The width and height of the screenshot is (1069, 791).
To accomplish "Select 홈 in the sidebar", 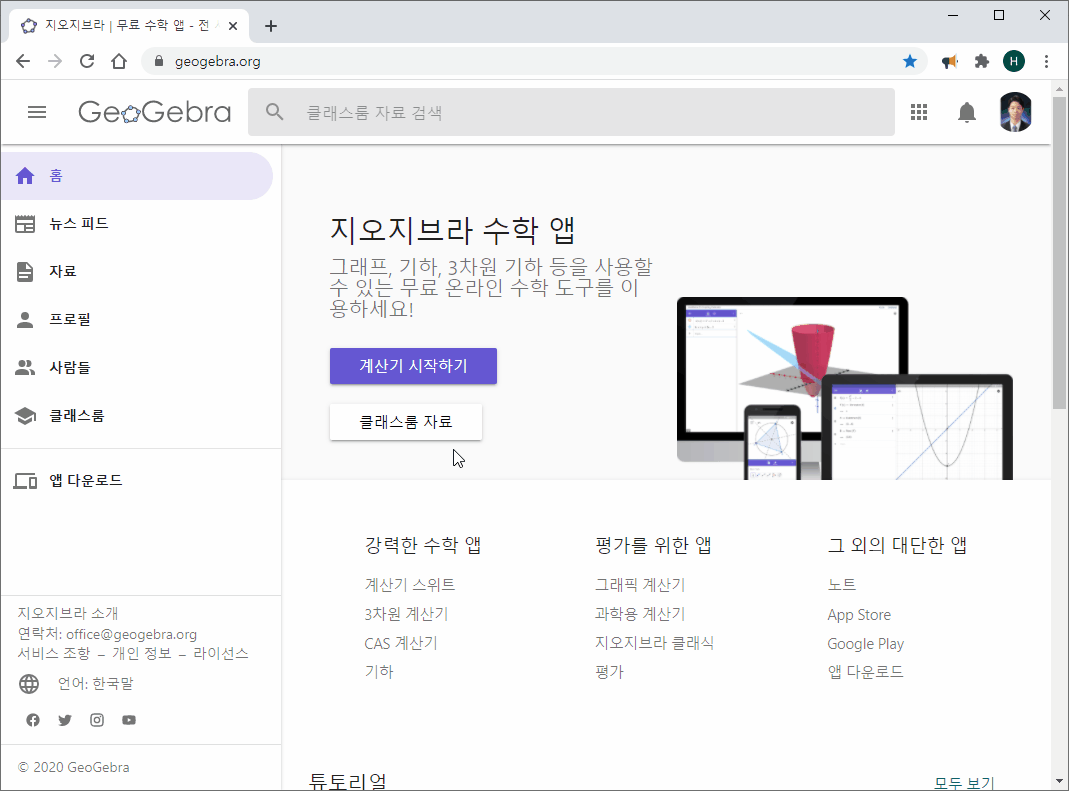I will 136,176.
